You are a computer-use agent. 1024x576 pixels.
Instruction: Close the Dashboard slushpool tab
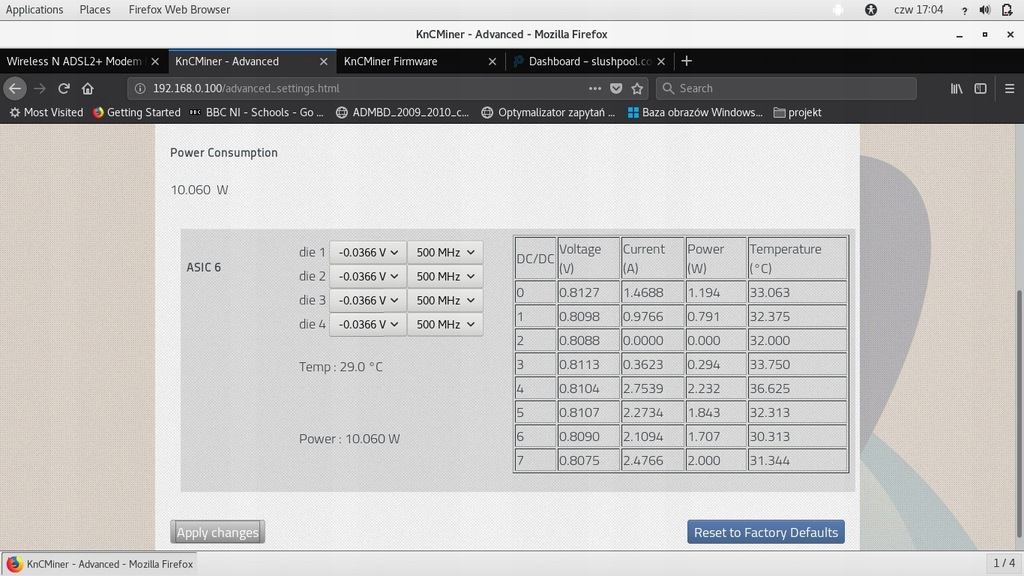point(661,61)
